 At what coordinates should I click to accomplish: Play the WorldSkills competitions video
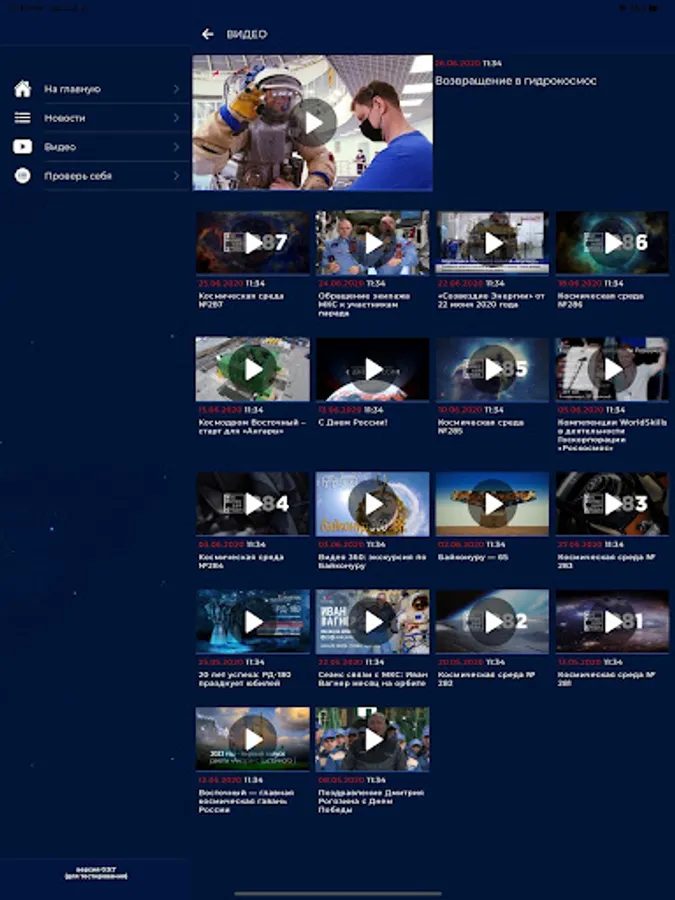[612, 369]
